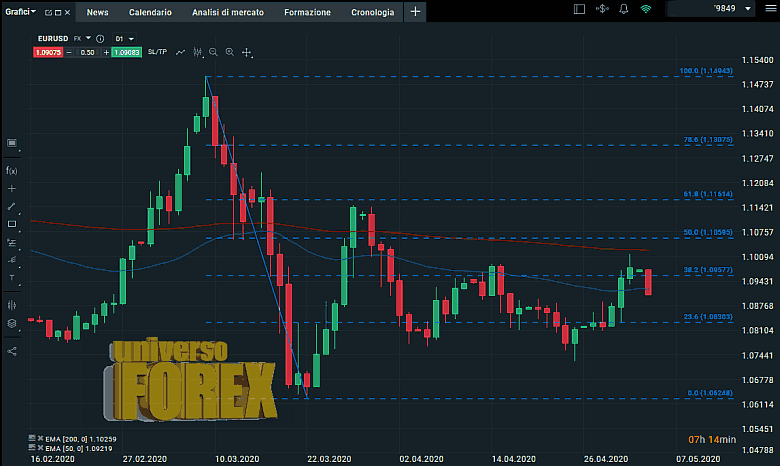The width and height of the screenshot is (780, 466).
Task: Switch to the Calendario tab
Action: coord(150,12)
